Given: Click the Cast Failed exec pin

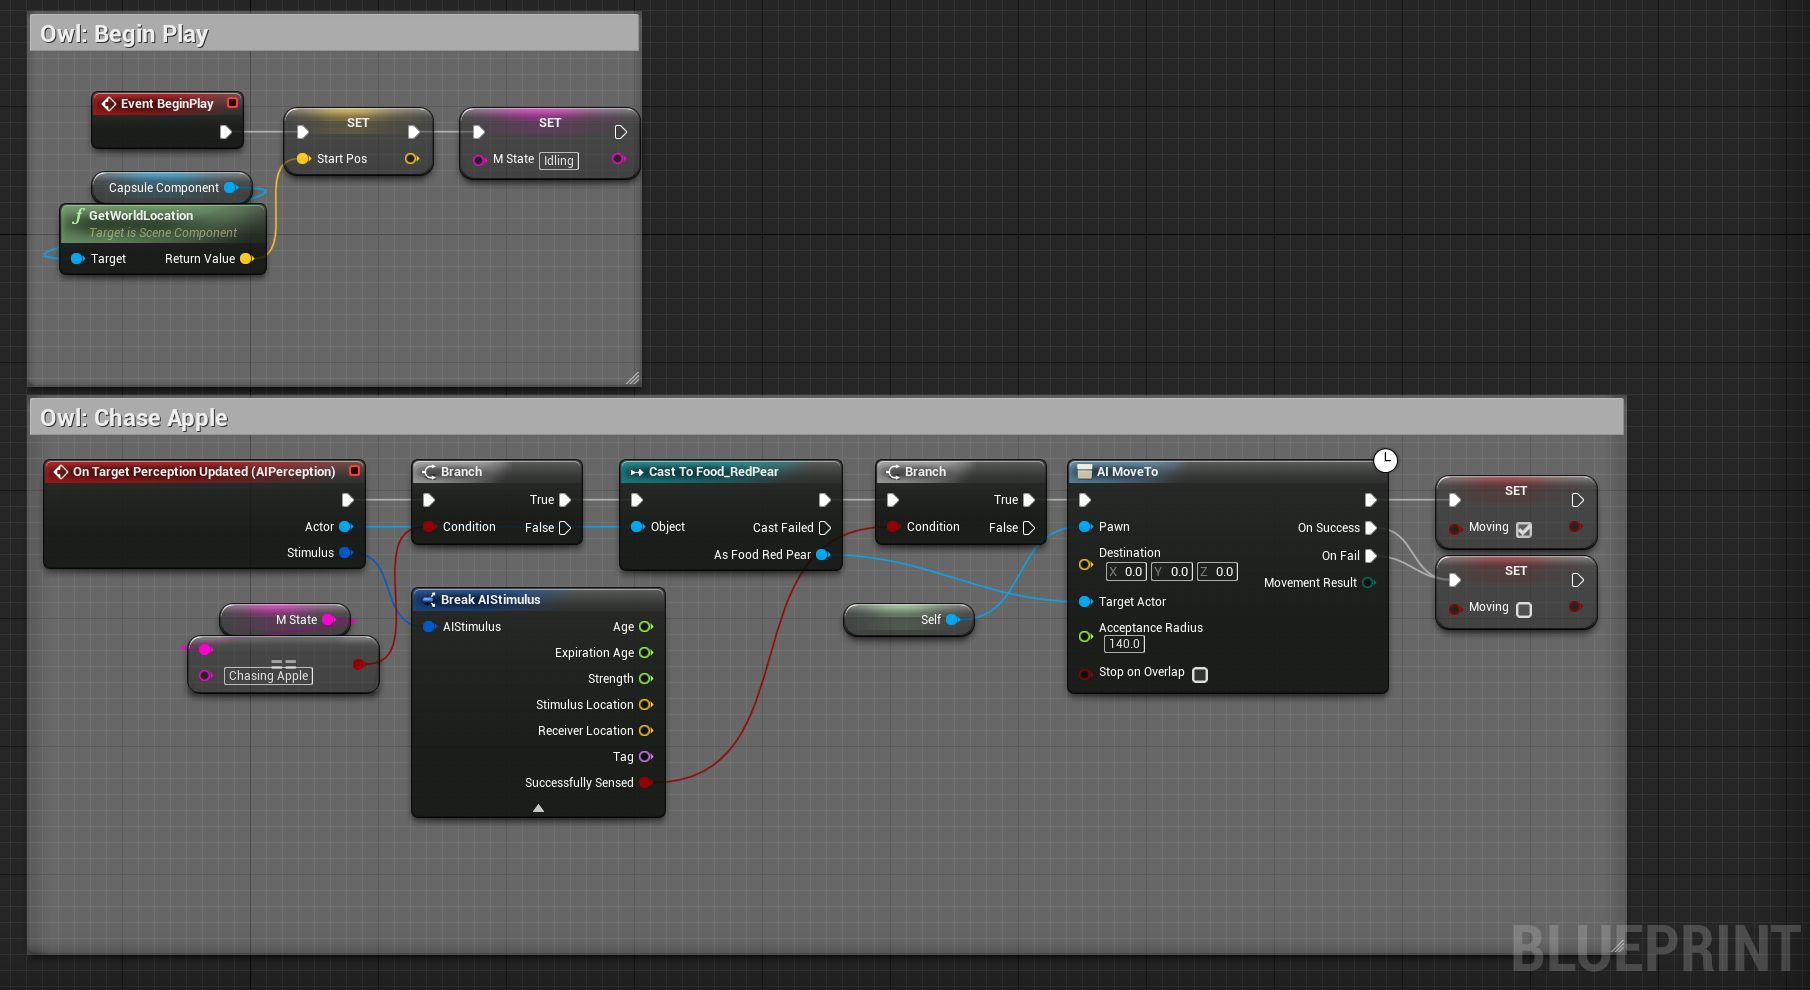Looking at the screenshot, I should (x=825, y=527).
